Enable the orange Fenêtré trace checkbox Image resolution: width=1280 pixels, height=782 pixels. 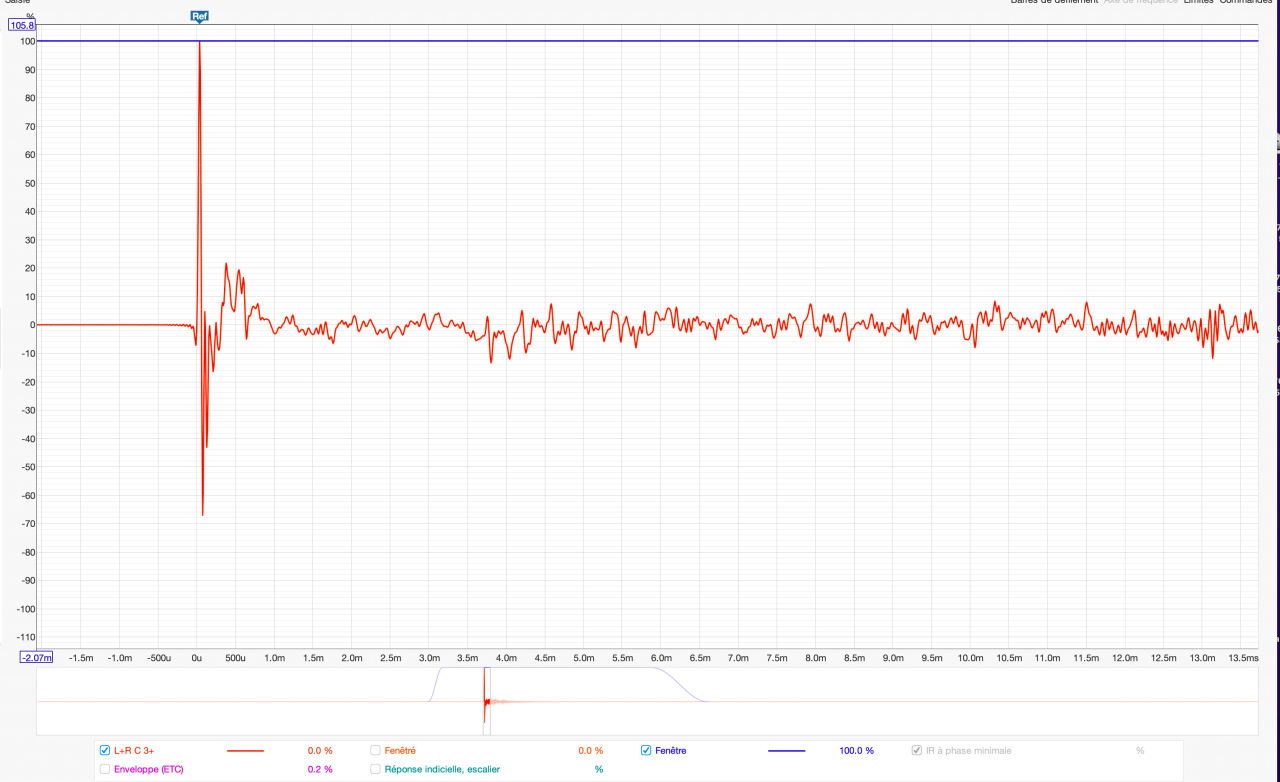point(375,750)
